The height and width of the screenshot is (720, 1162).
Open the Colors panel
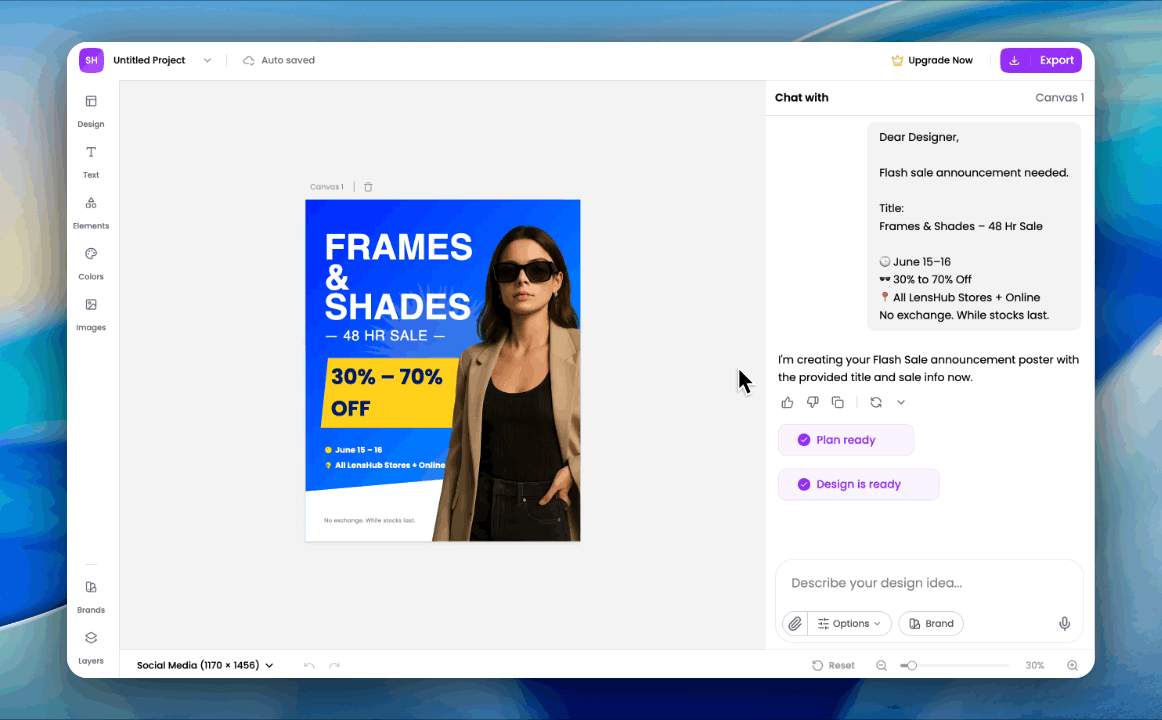click(91, 263)
